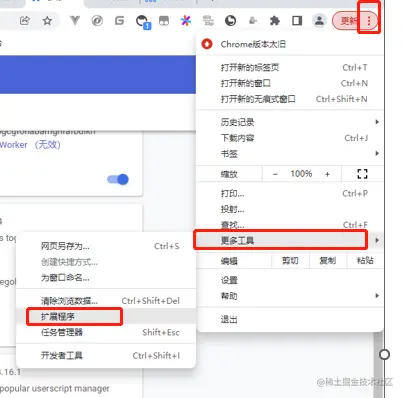Screen dimensions: 404x398
Task: Select 为窗口命名... in submenu
Action: coord(106,277)
